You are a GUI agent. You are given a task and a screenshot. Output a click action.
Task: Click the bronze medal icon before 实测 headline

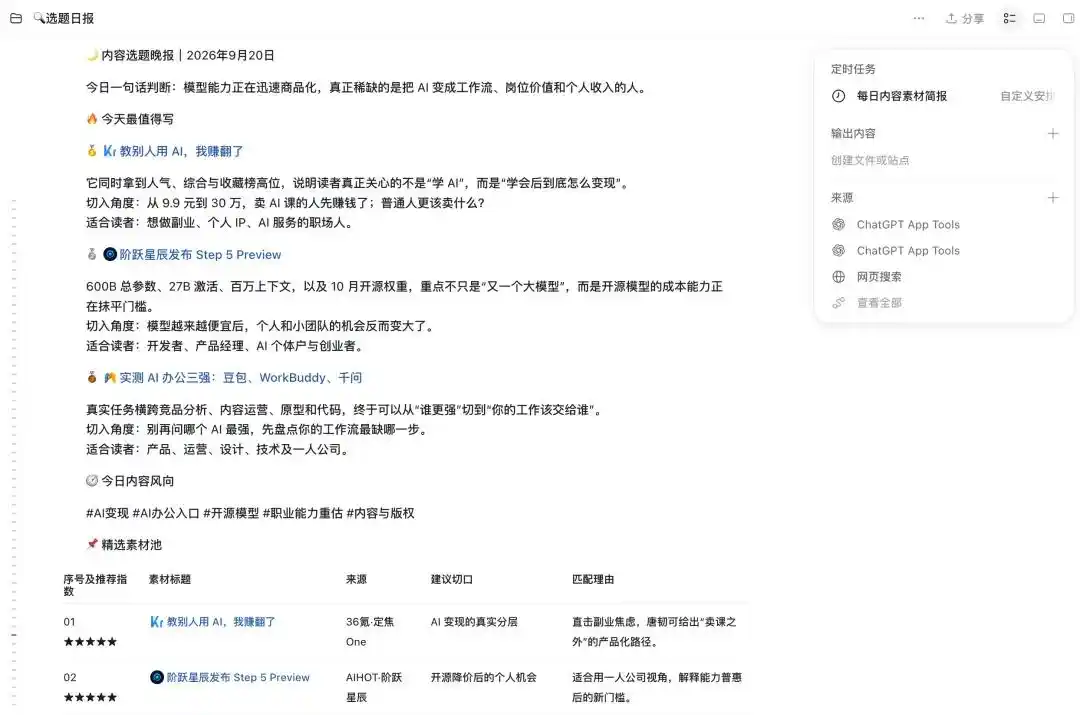point(92,377)
